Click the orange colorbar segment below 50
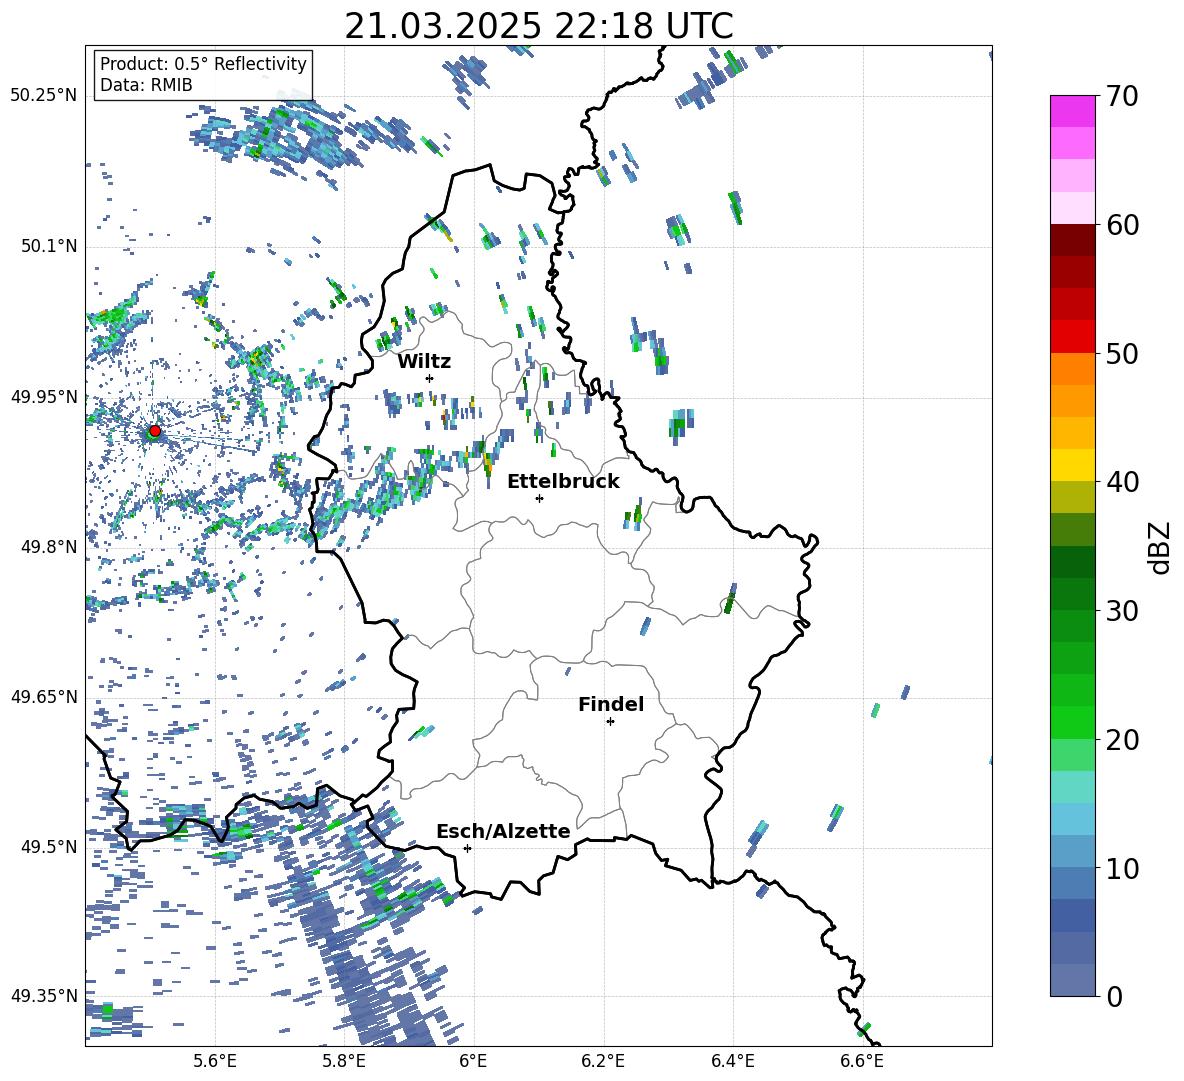This screenshot has height=1081, width=1184. 1072,369
